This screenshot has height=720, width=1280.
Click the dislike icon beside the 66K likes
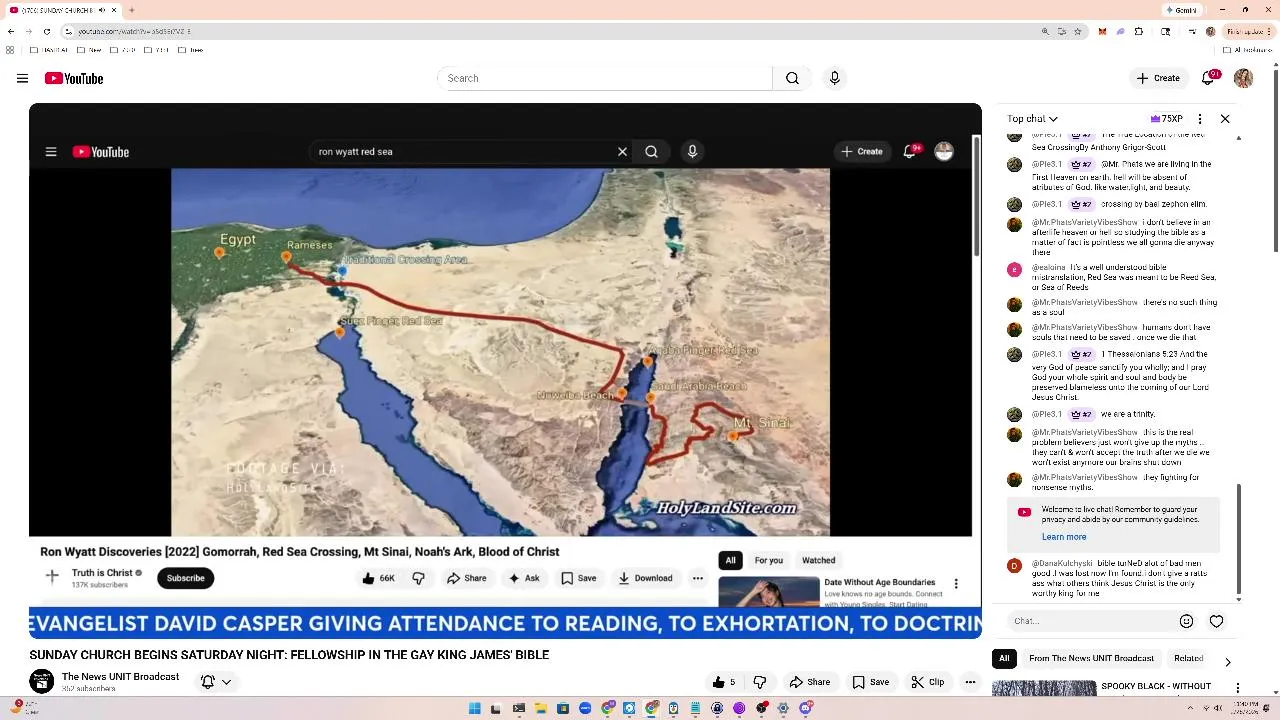(419, 578)
